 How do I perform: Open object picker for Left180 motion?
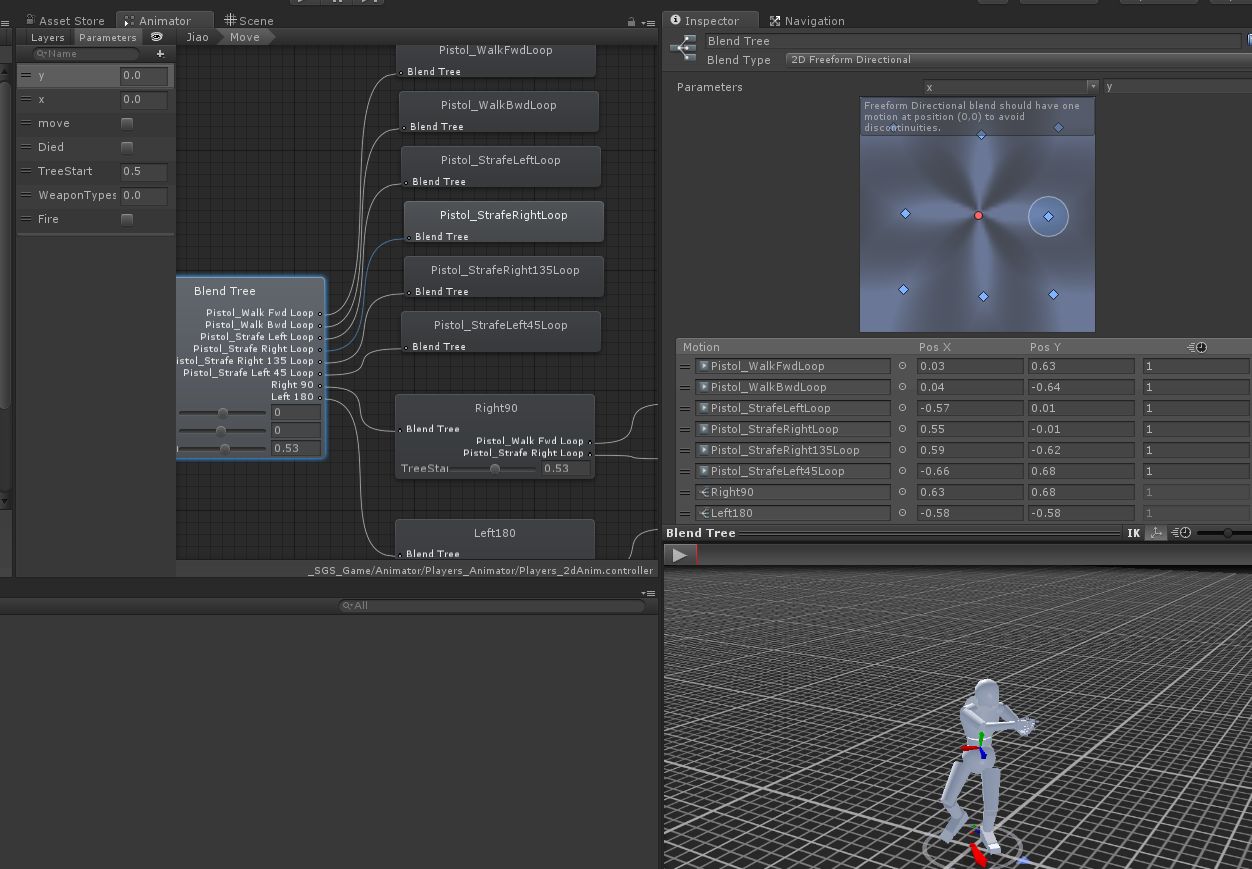click(x=902, y=513)
